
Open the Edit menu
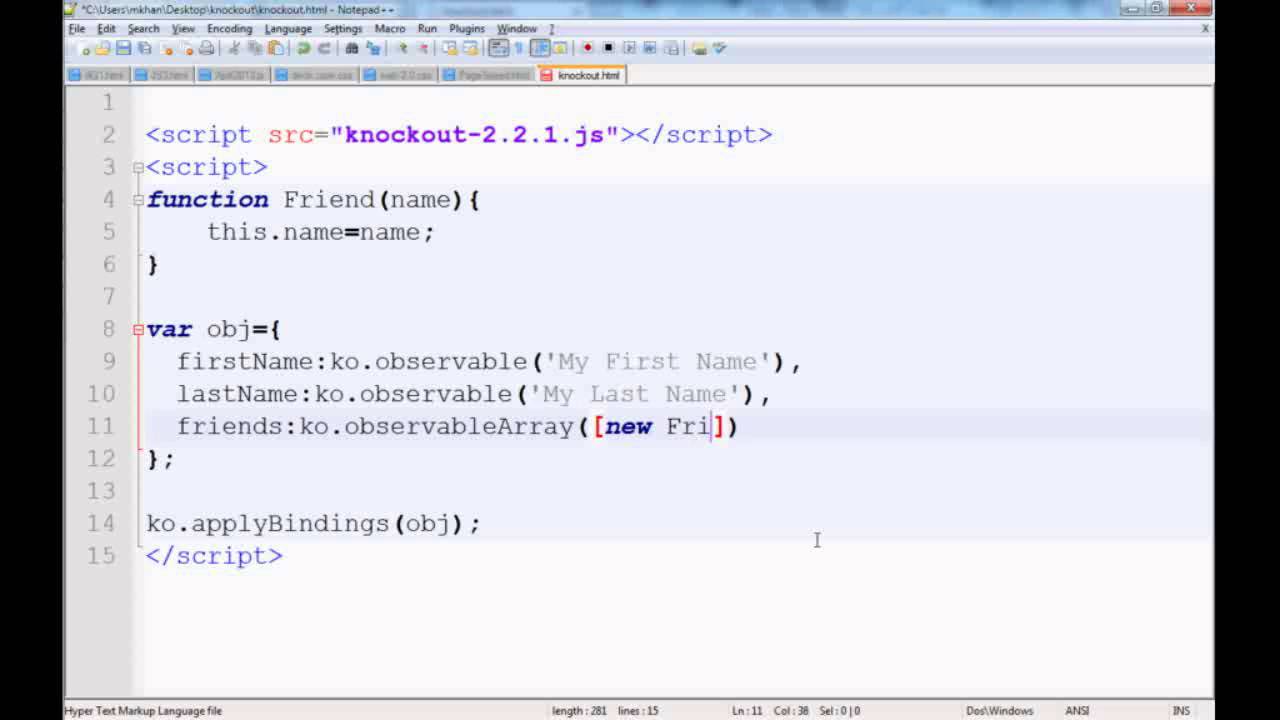click(106, 29)
